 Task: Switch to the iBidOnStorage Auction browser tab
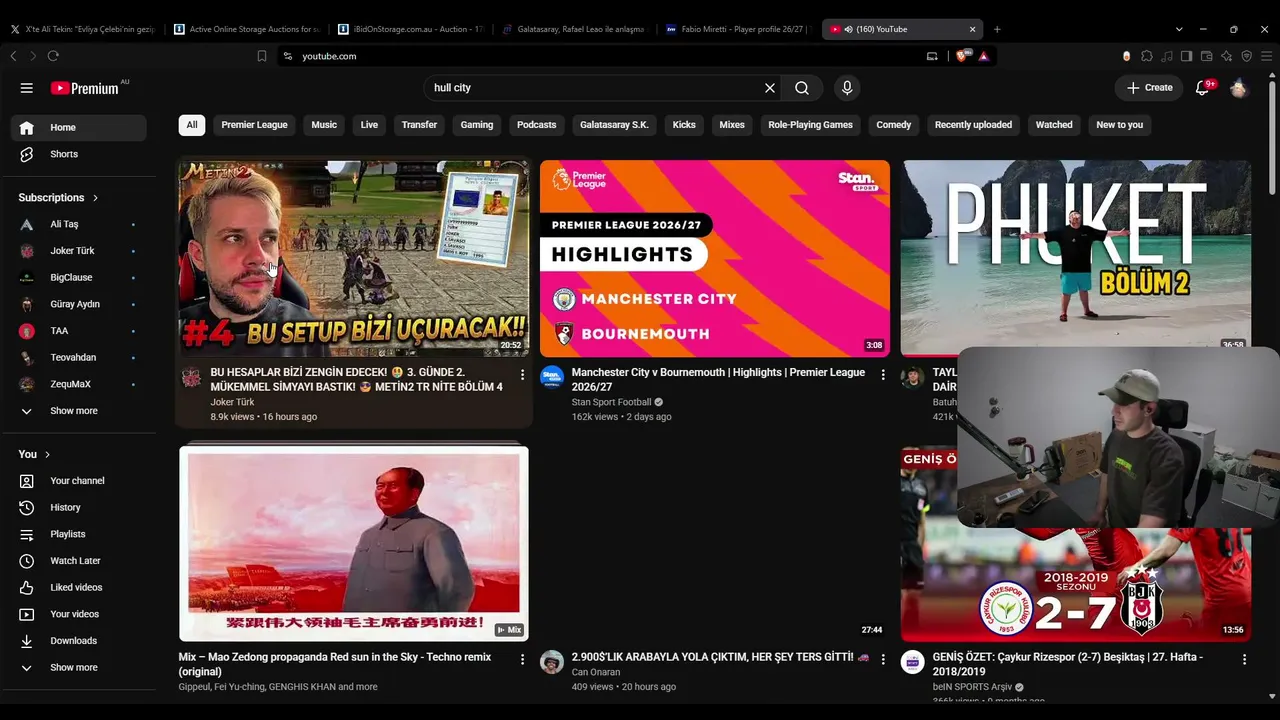coord(411,29)
